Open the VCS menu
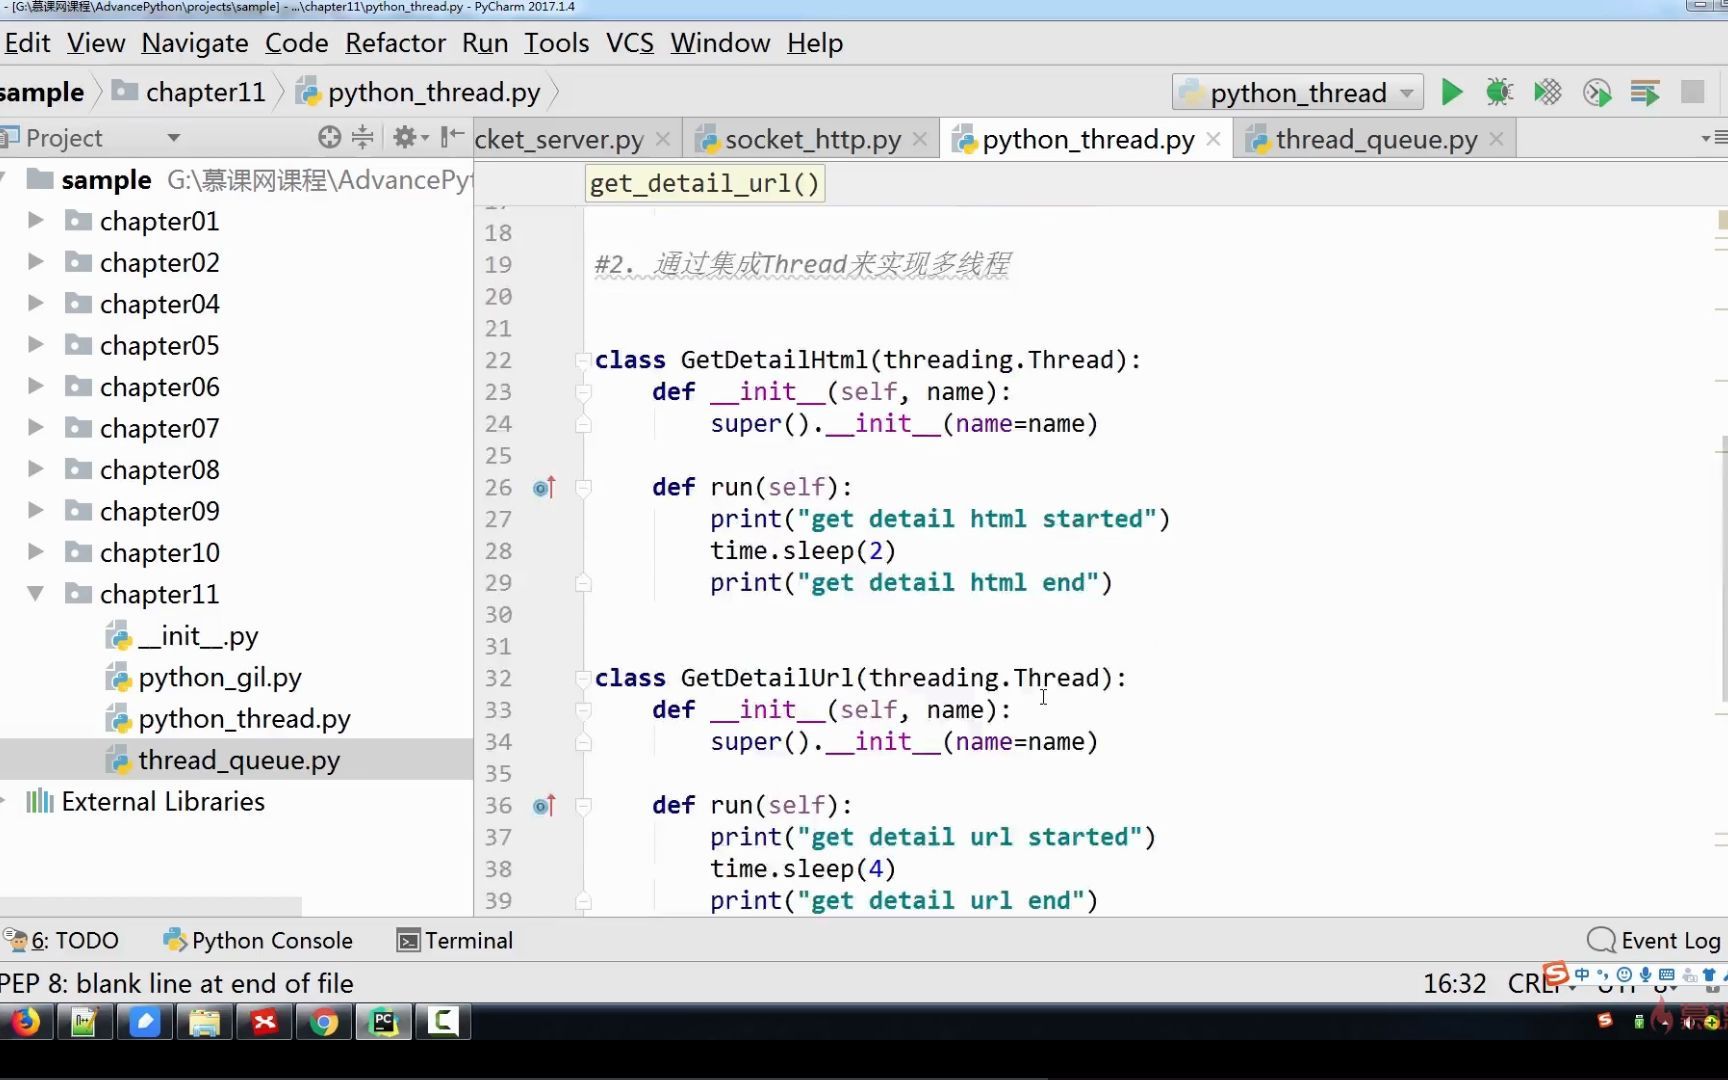Viewport: 1728px width, 1080px height. 630,43
